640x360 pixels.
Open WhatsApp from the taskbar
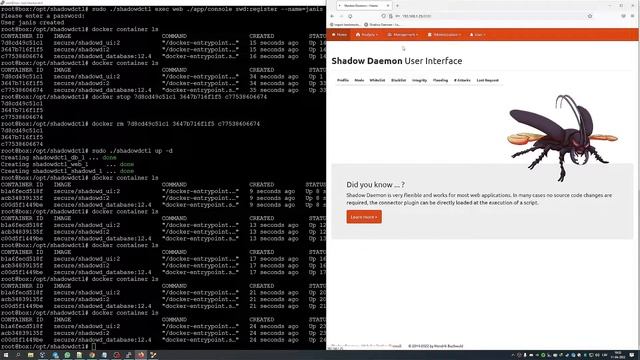[x=67, y=355]
